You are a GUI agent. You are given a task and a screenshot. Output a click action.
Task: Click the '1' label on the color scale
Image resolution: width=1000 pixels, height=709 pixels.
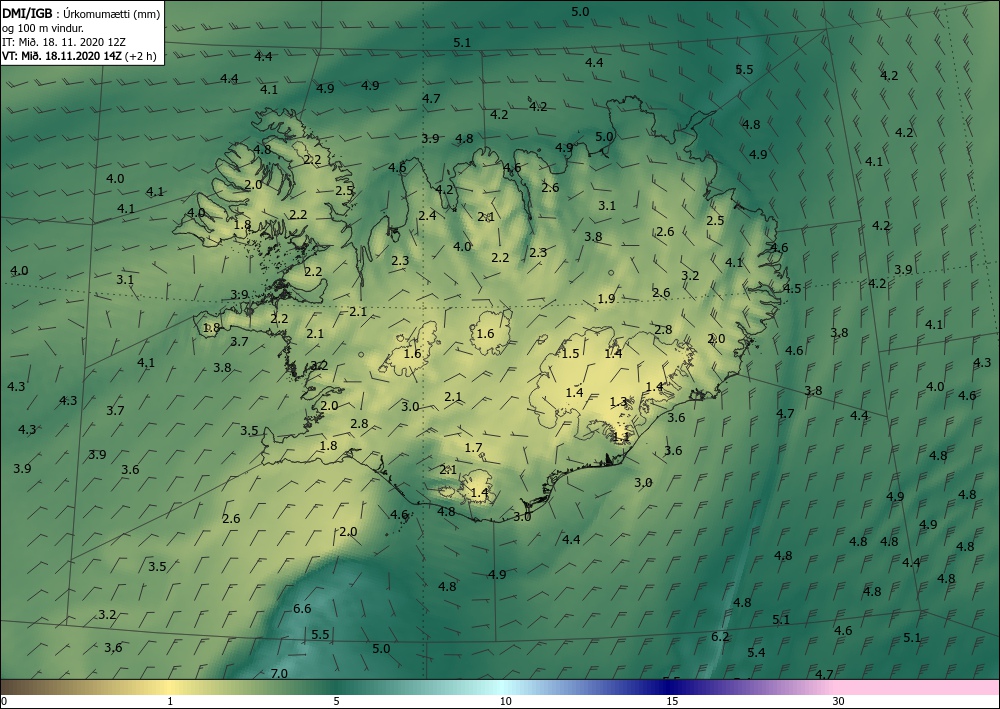(x=170, y=702)
